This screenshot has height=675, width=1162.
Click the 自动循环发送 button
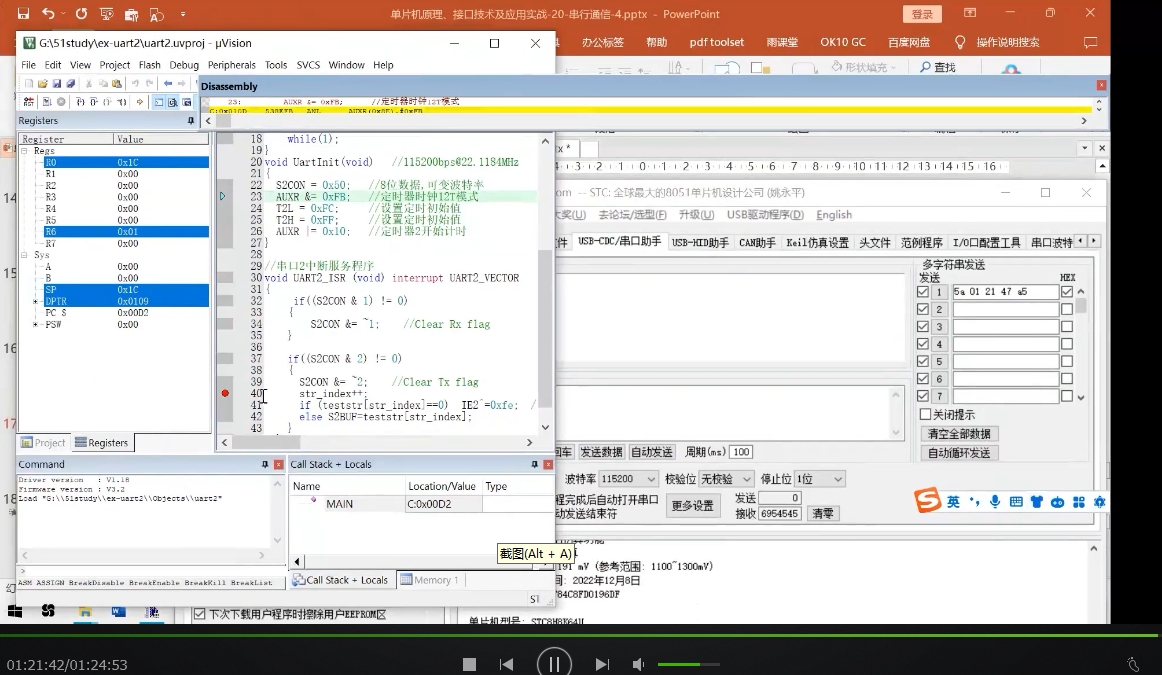[x=959, y=453]
